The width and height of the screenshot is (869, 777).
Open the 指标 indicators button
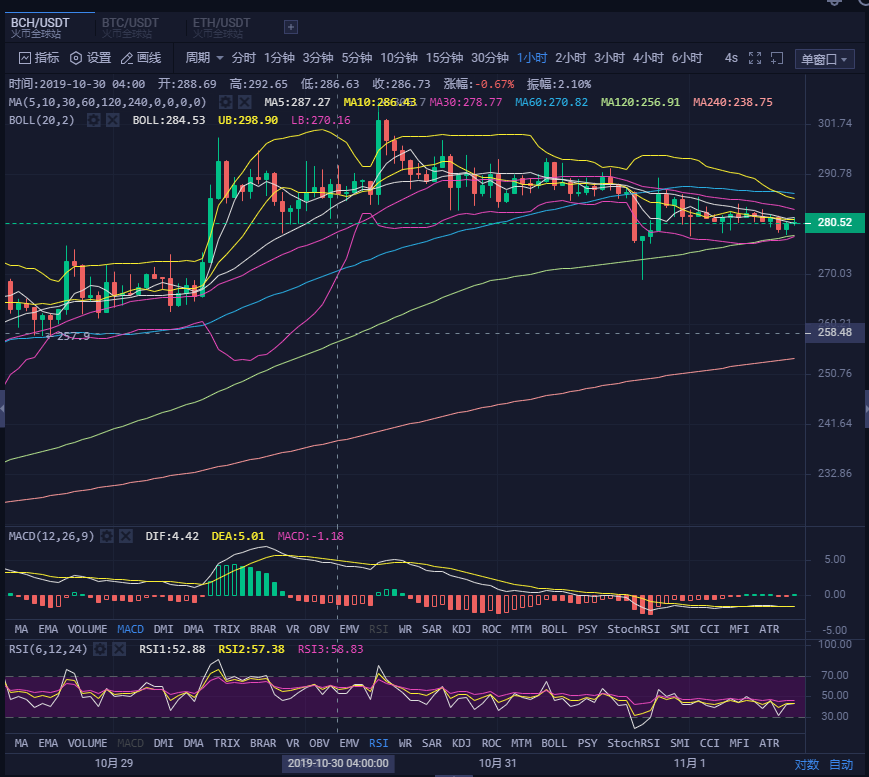click(x=39, y=58)
